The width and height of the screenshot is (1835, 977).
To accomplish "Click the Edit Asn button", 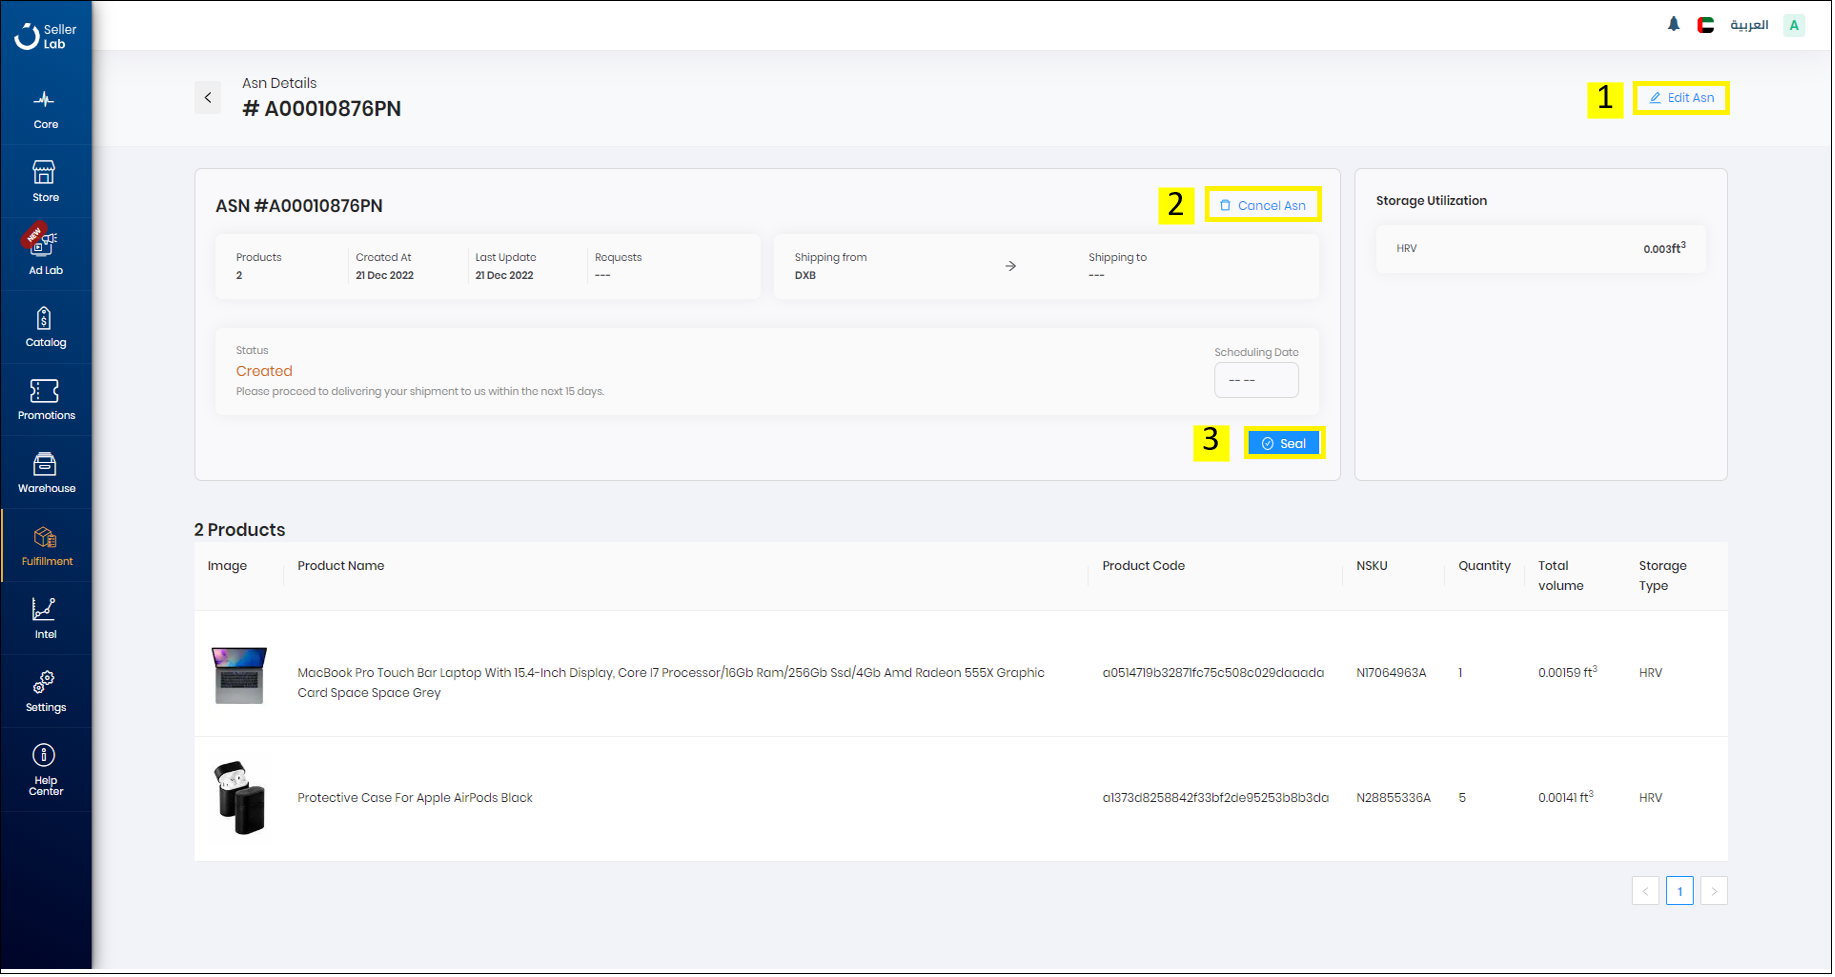I will 1680,97.
